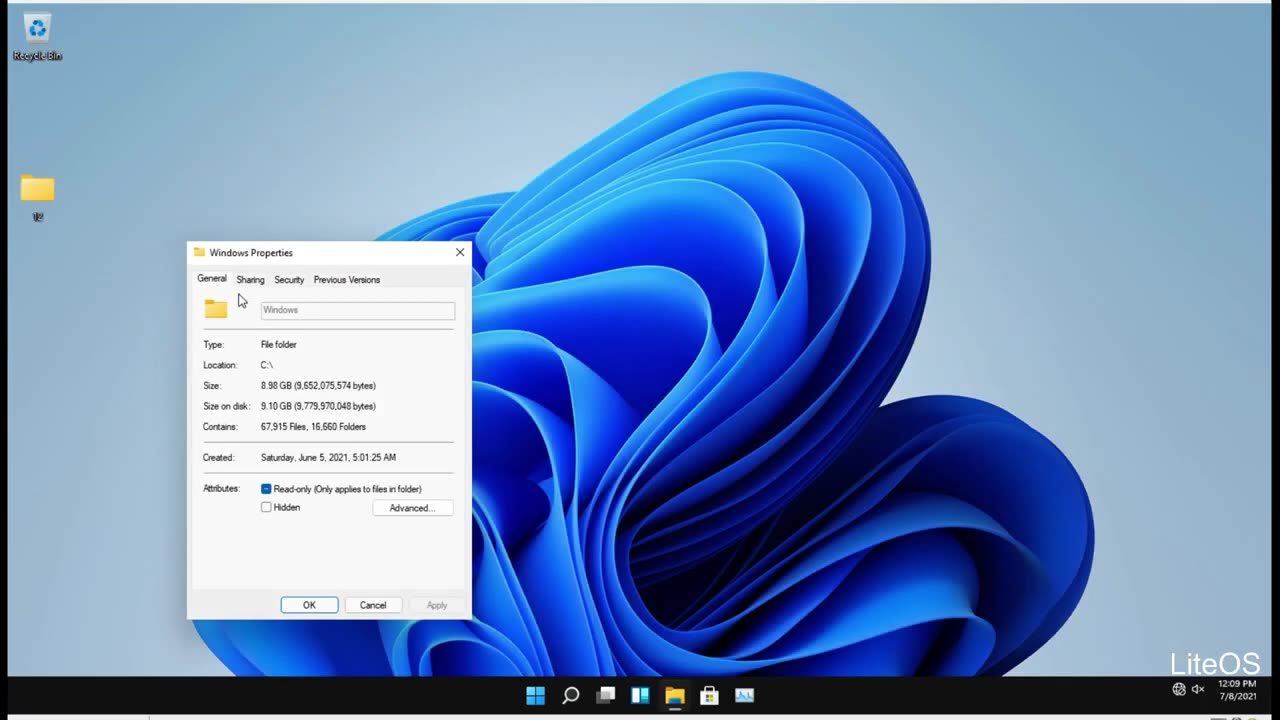Select the folder named 12 on desktop

click(x=37, y=197)
